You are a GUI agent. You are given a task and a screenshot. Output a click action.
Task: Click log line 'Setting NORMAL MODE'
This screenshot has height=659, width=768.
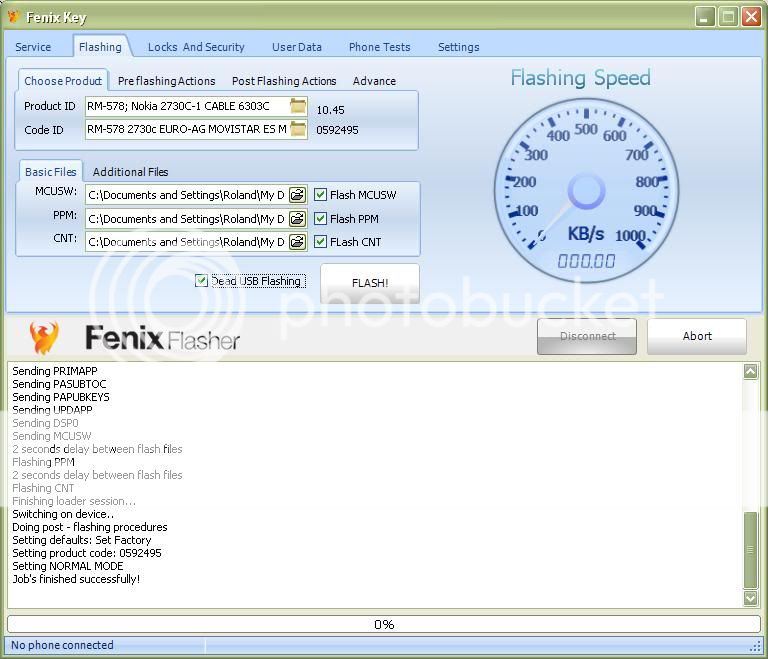pyautogui.click(x=68, y=566)
